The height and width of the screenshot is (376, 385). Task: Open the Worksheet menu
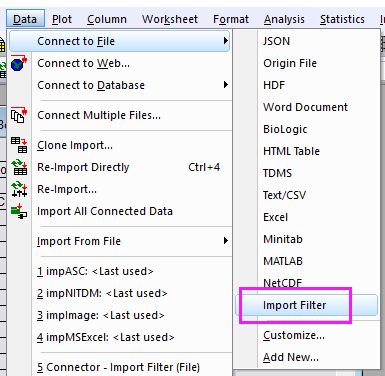[170, 19]
